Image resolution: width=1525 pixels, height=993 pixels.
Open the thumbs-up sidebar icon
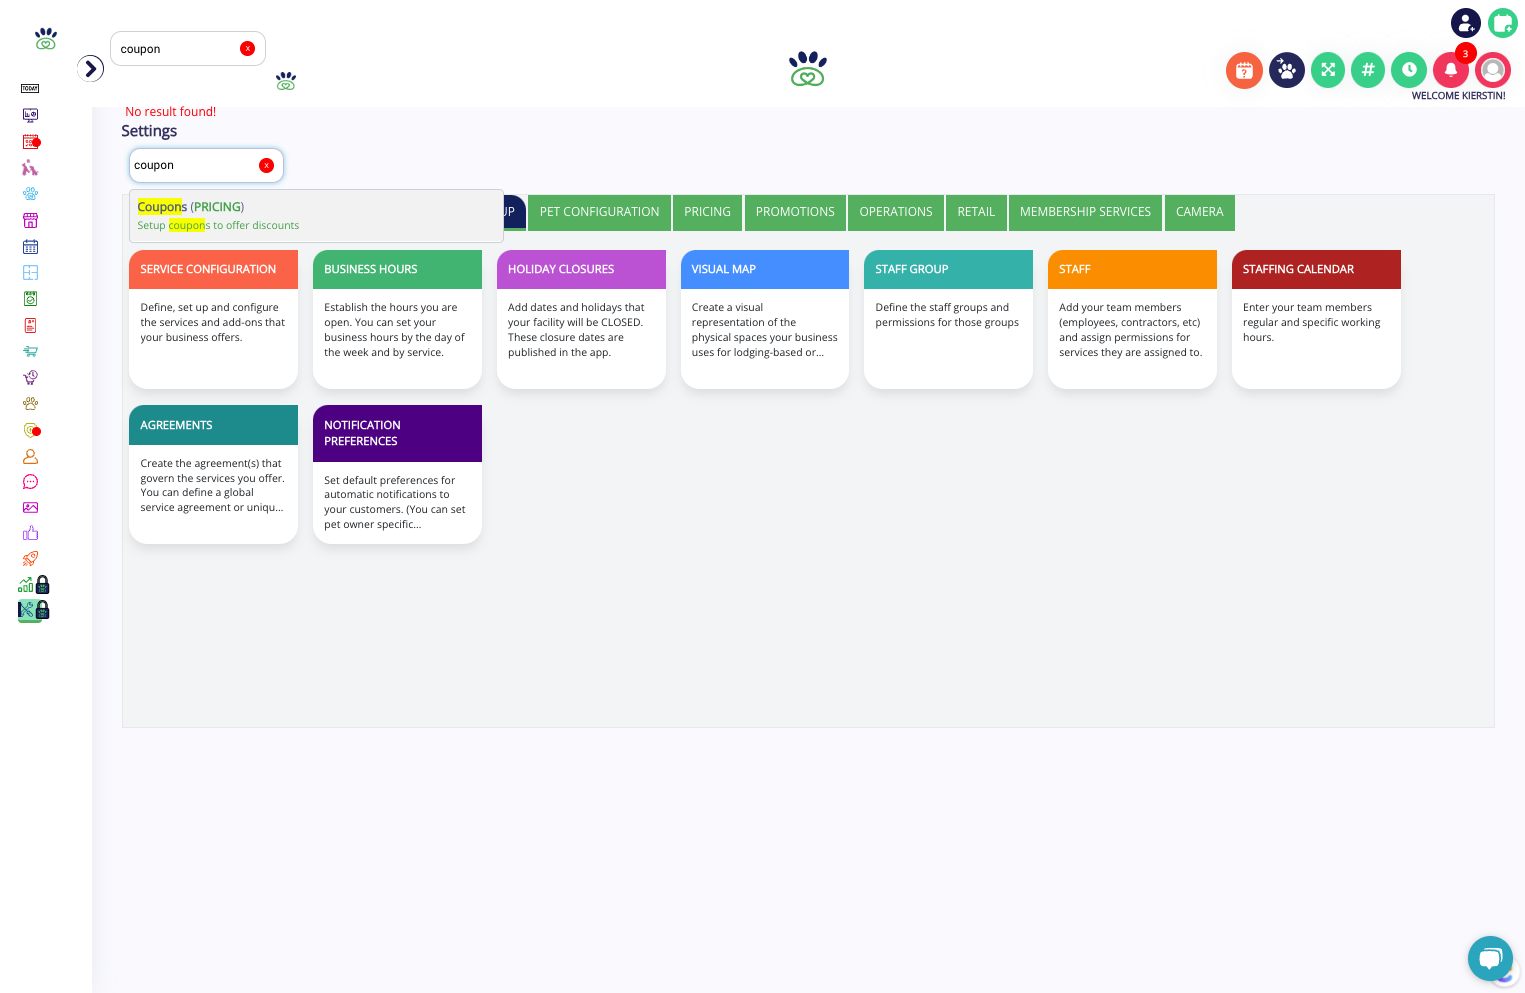coord(30,533)
